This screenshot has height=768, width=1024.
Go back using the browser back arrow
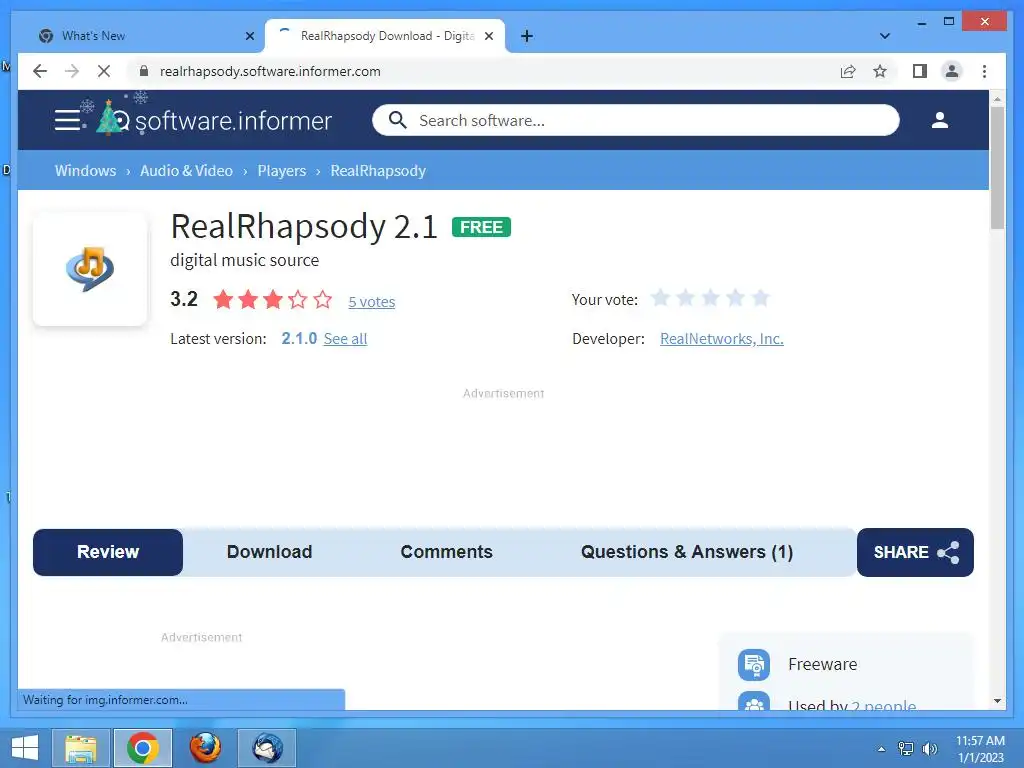click(40, 71)
